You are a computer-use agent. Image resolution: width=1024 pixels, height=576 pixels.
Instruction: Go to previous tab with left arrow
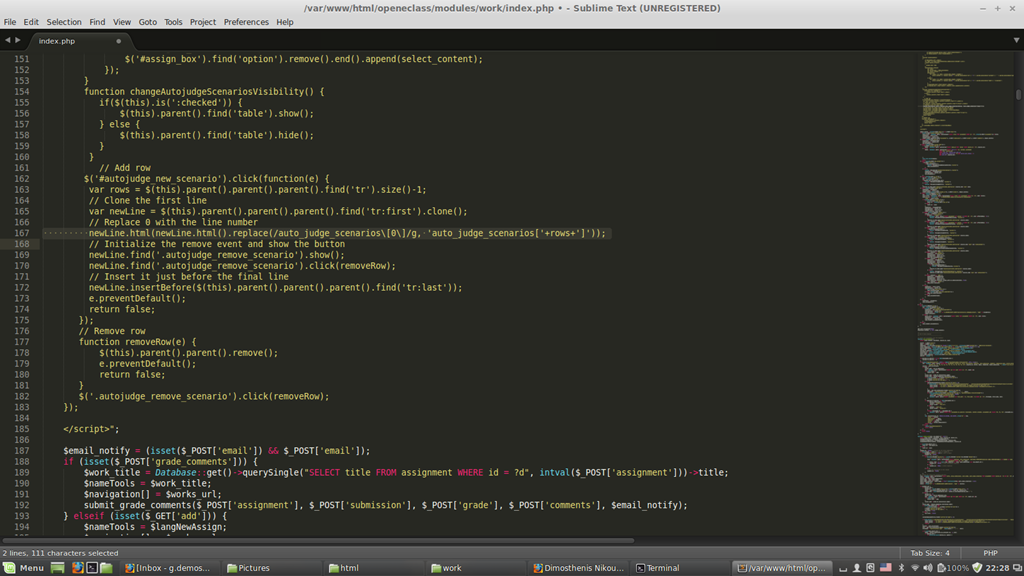8,40
